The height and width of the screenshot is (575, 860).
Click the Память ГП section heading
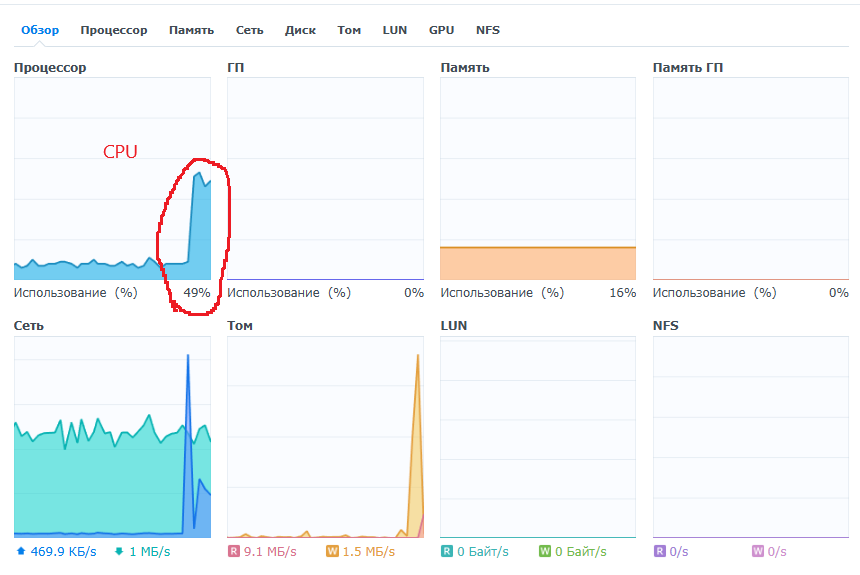click(688, 67)
